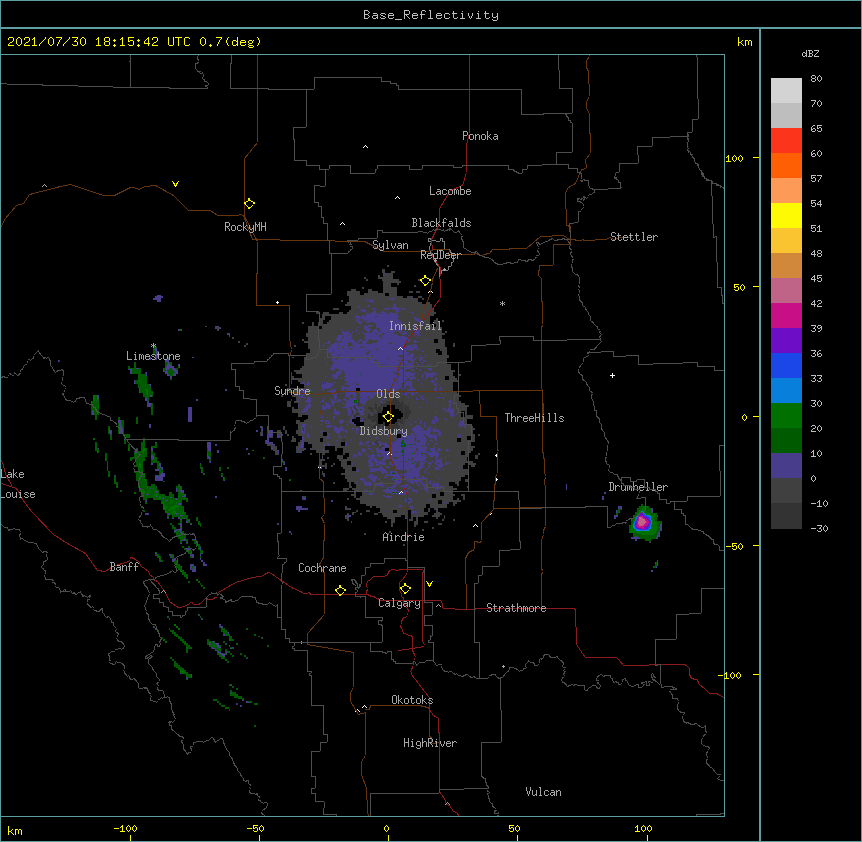Select the yellow diamond marker below Cochrane
Screen dimensions: 862x842
pyautogui.click(x=340, y=590)
